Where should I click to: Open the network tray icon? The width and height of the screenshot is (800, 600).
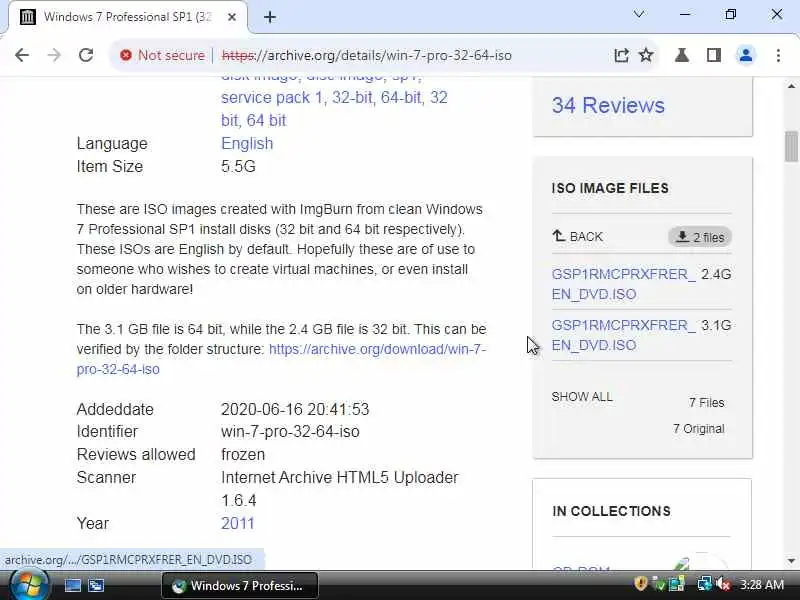tap(705, 584)
